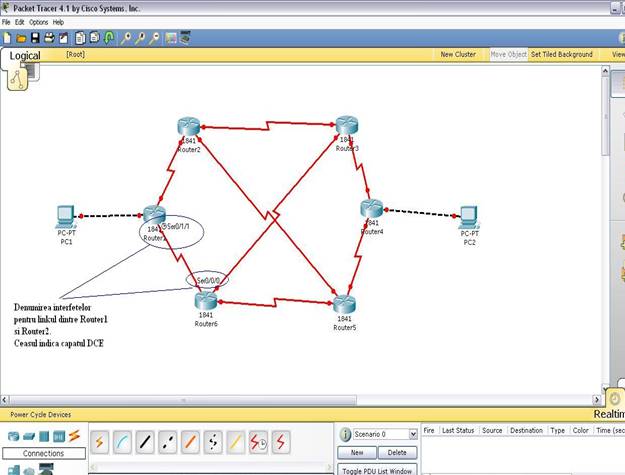Click the green Undo arrow icon
The width and height of the screenshot is (625, 475).
pos(109,38)
